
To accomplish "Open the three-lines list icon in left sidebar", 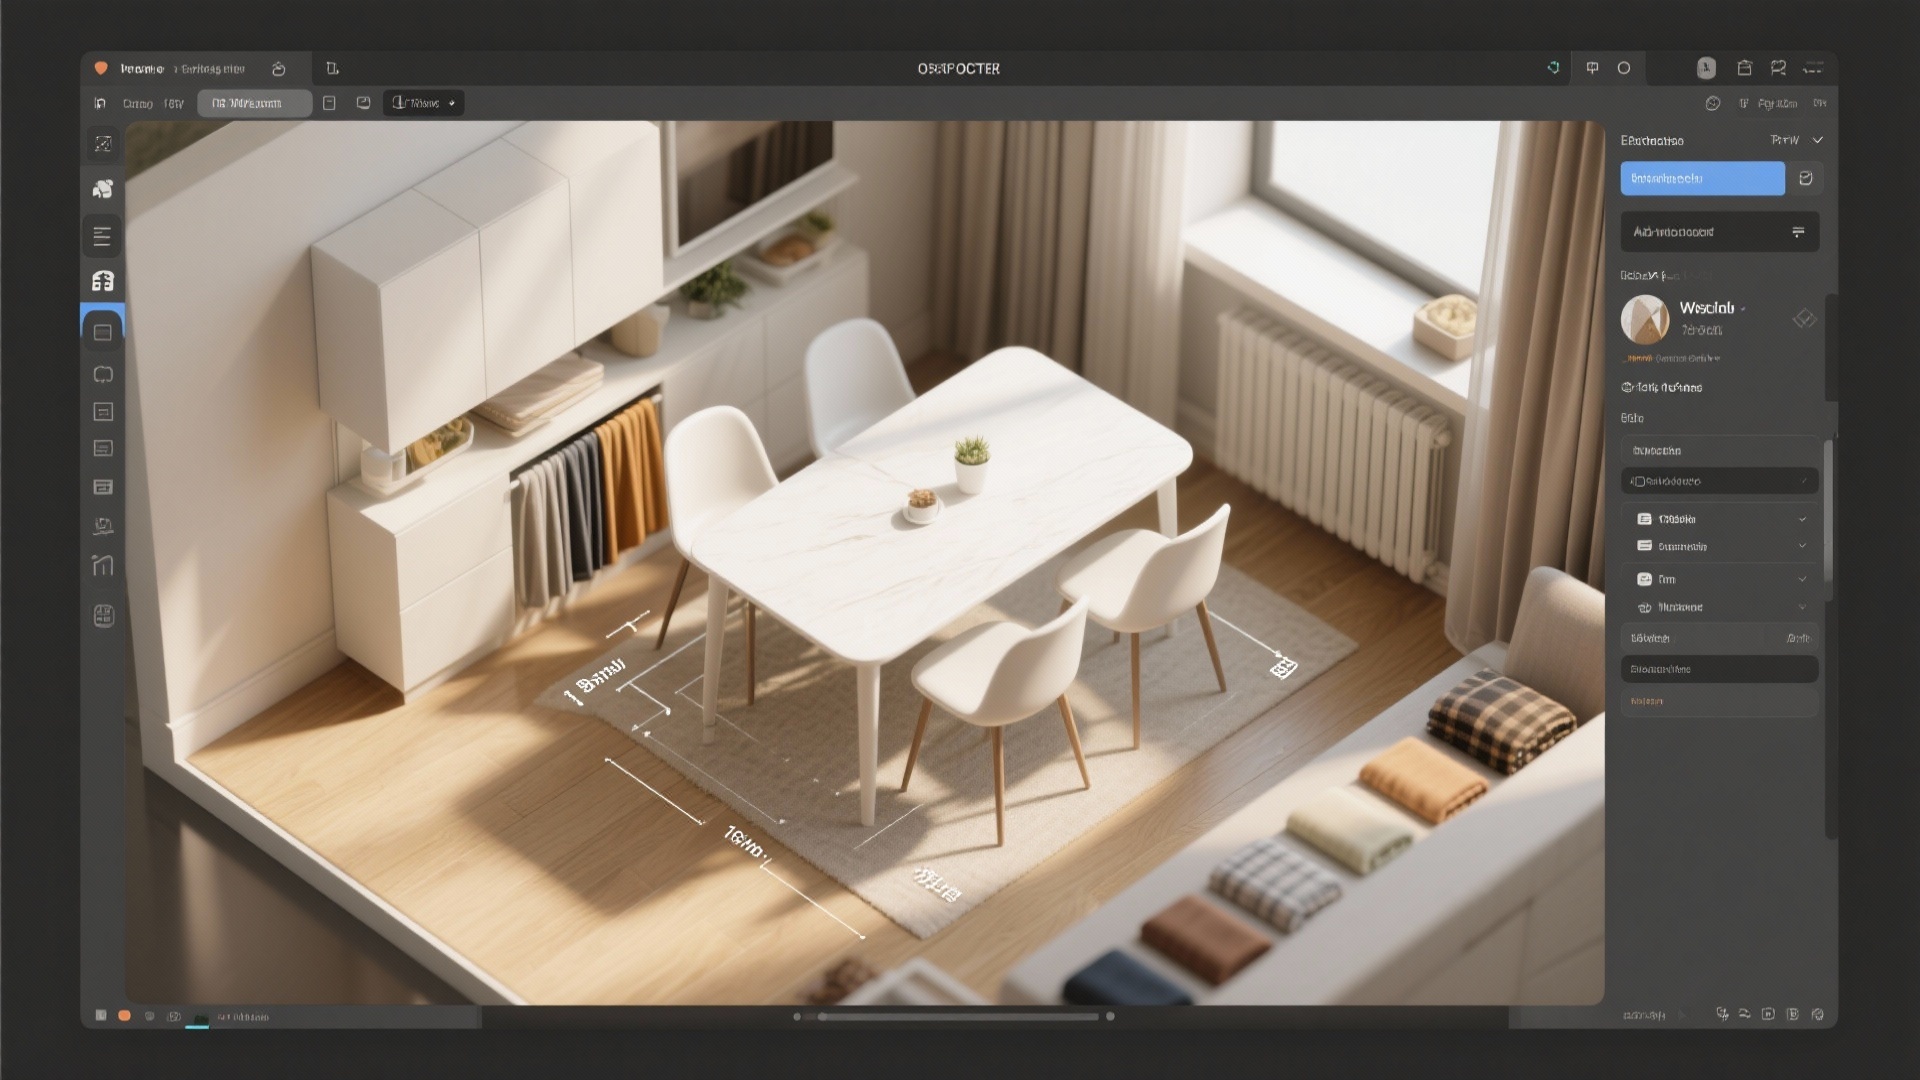I will [x=102, y=237].
